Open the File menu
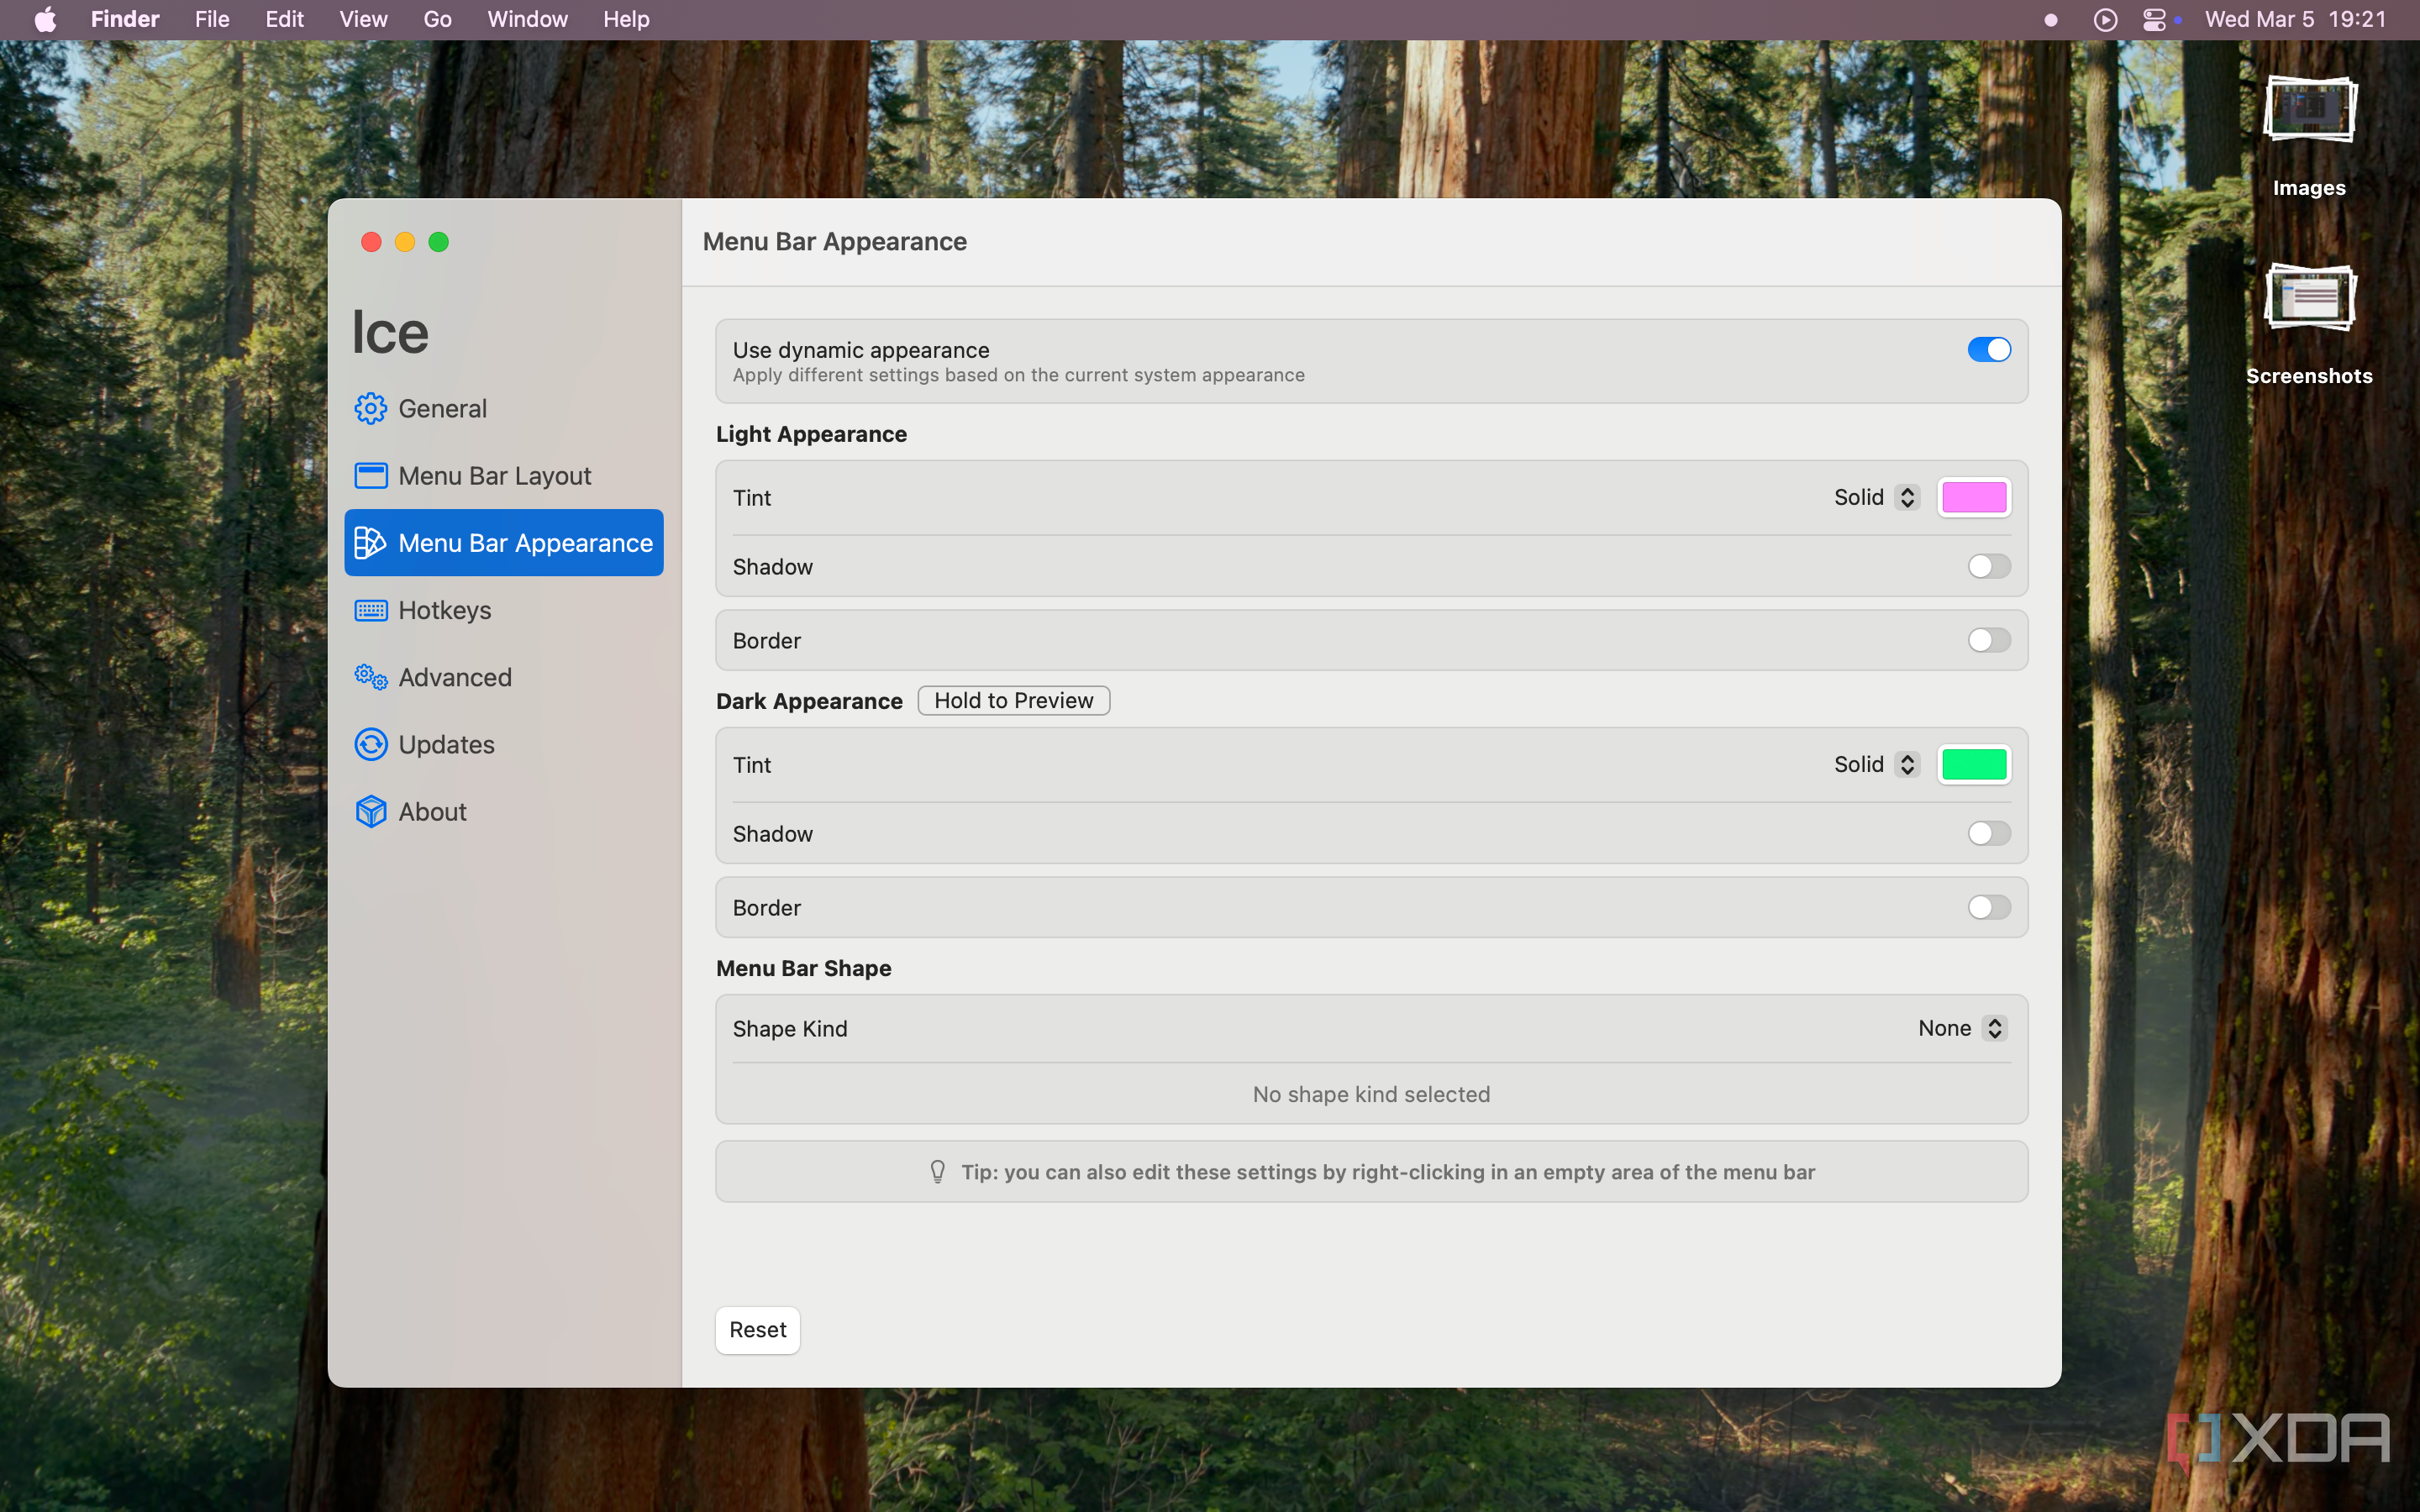This screenshot has height=1512, width=2420. tap(212, 19)
